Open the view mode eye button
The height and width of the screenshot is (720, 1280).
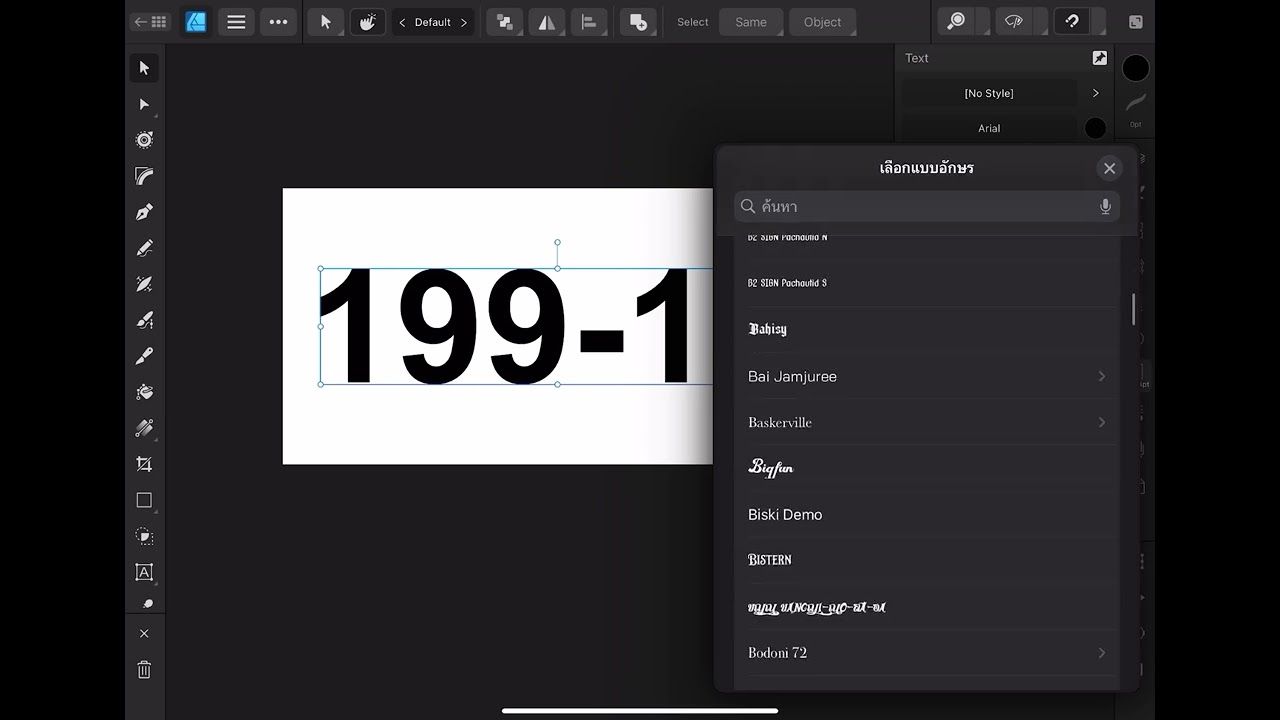[1015, 22]
